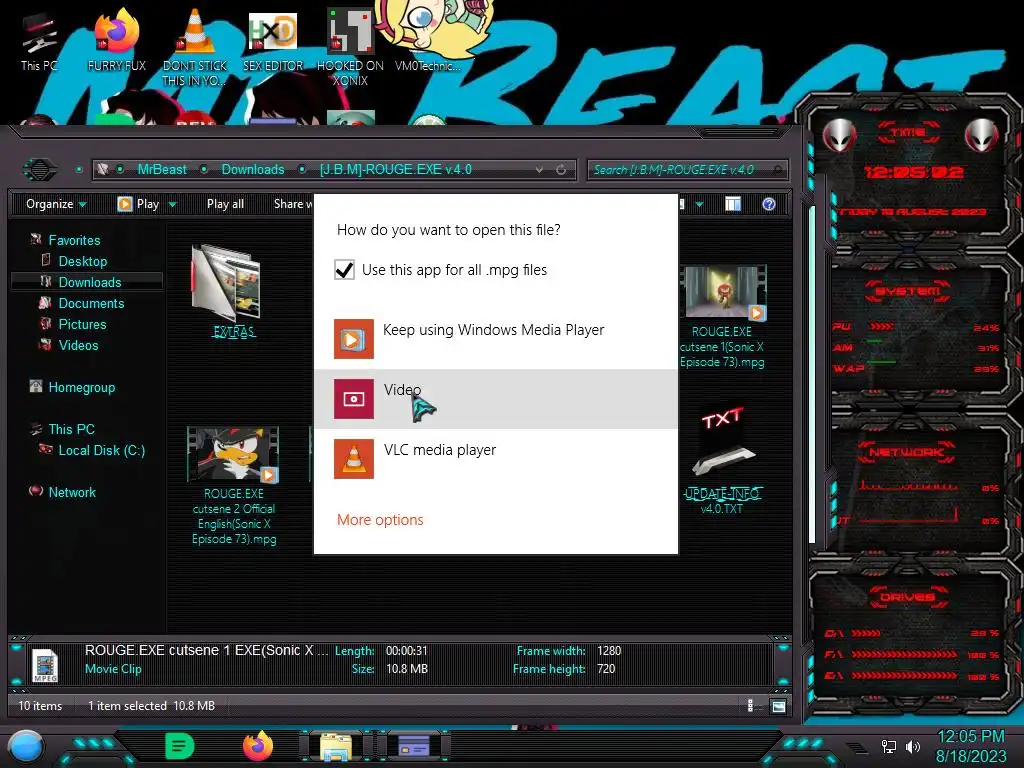Switch to large thumbnails view in status bar
This screenshot has height=768, width=1024.
(778, 706)
